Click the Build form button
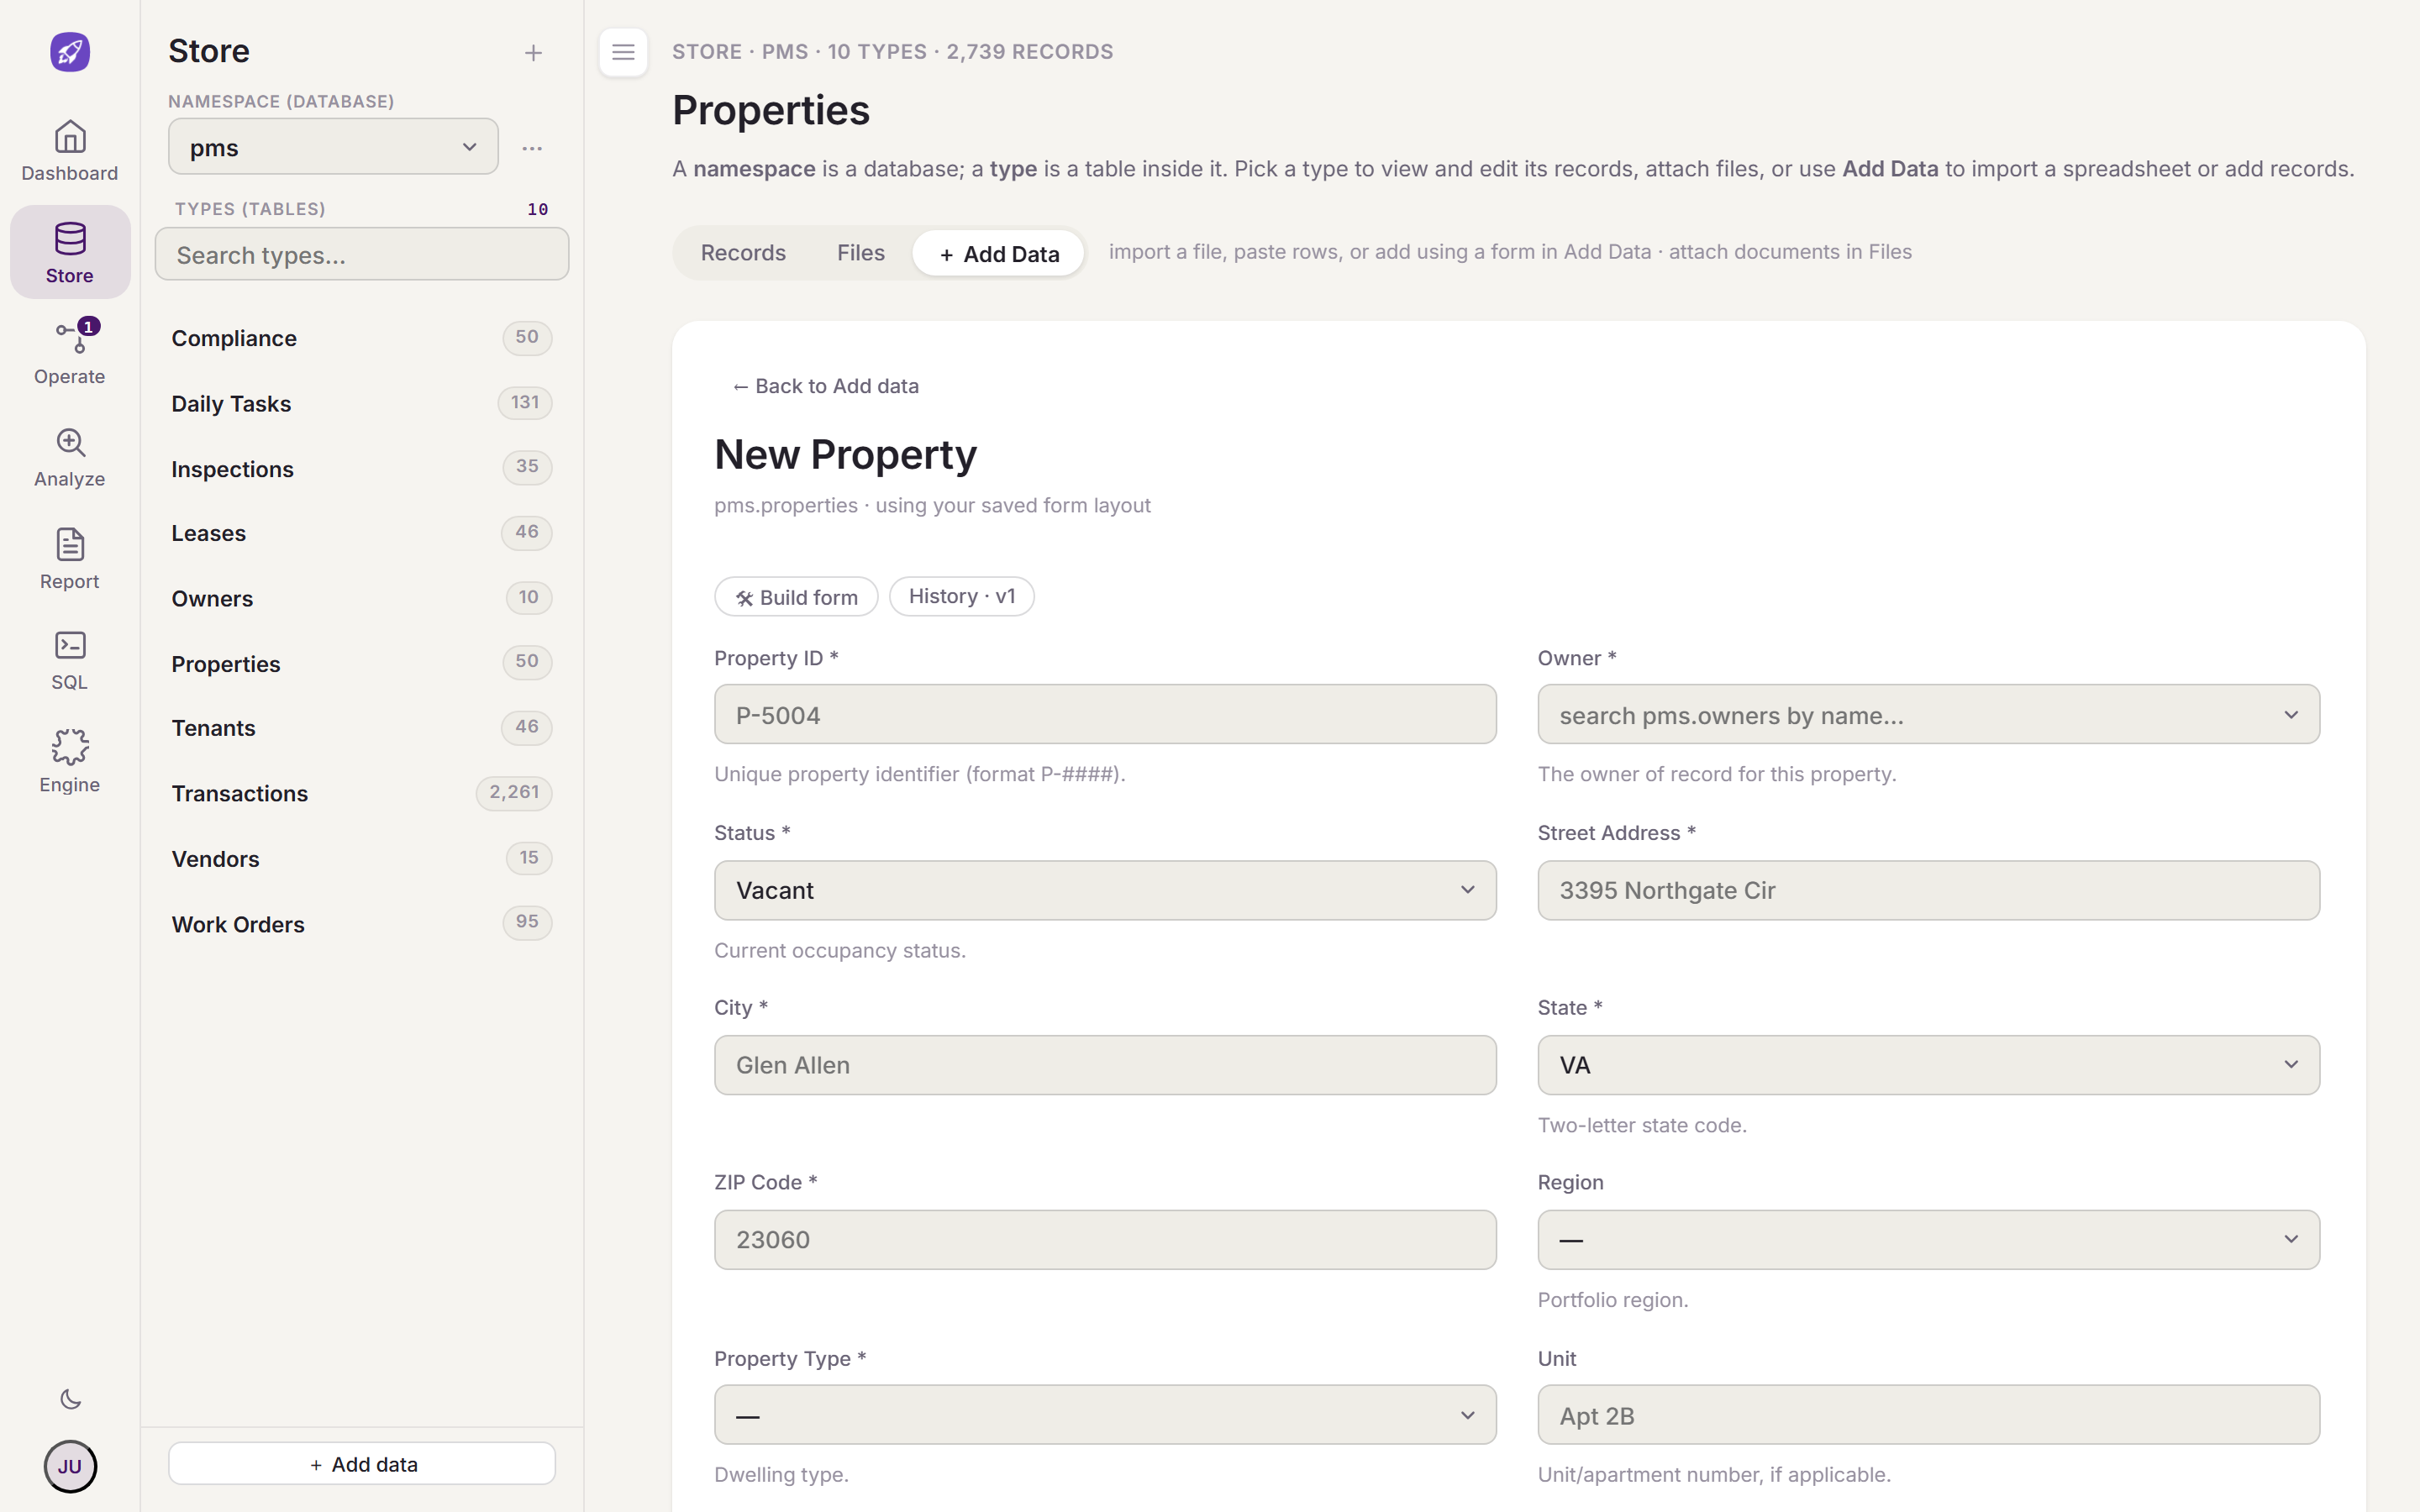The width and height of the screenshot is (2420, 1512). coord(796,597)
